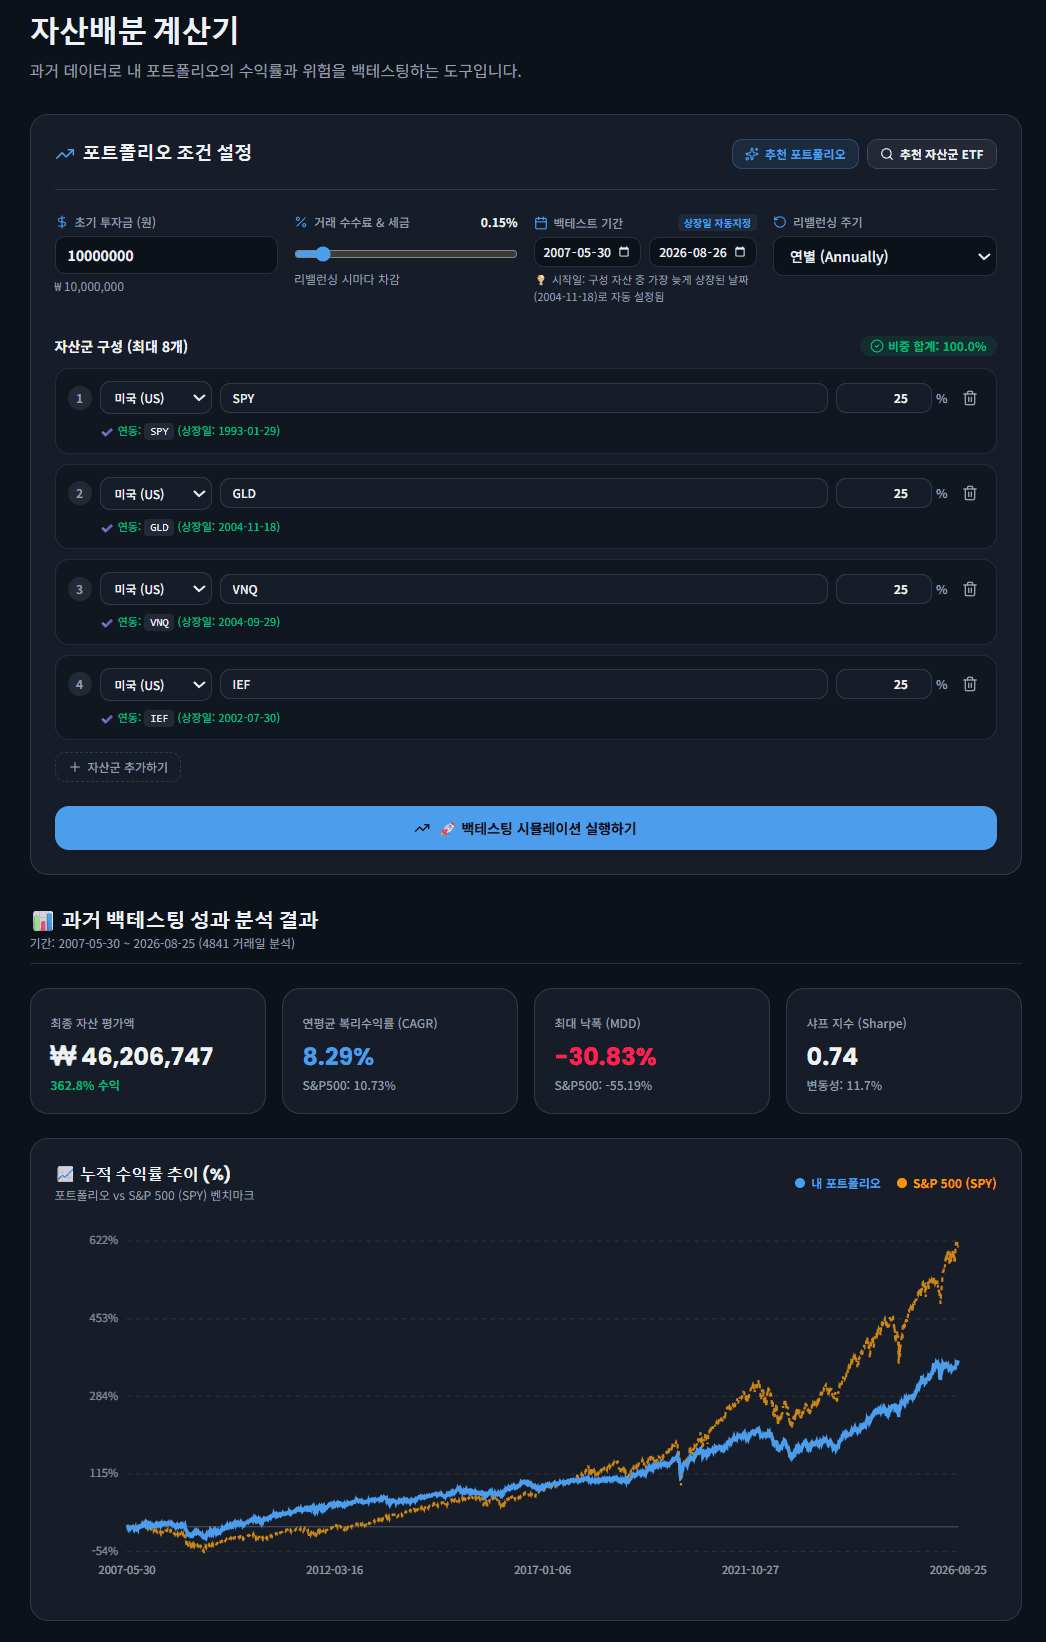The height and width of the screenshot is (1642, 1046).
Task: Run the 백테스팅 시뮬레이션 실행하기 button
Action: point(526,828)
